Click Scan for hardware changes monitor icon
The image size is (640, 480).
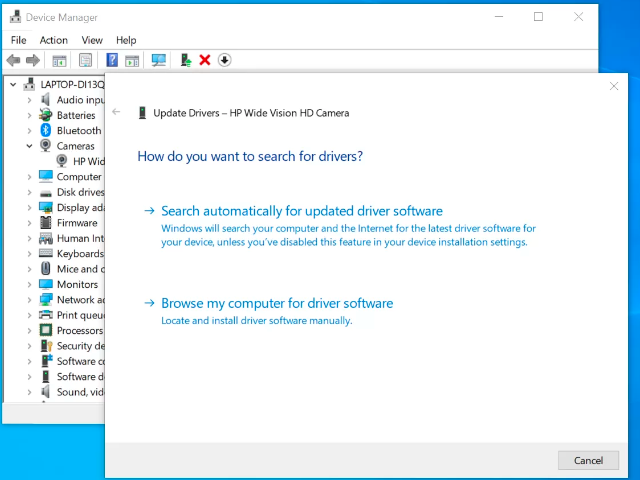tap(158, 60)
